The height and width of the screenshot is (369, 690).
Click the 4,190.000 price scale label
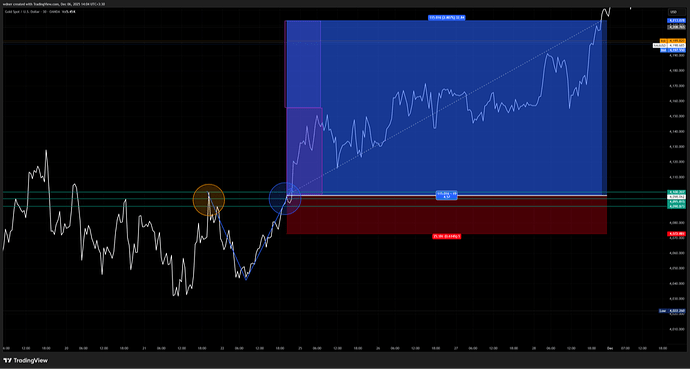[x=676, y=55]
